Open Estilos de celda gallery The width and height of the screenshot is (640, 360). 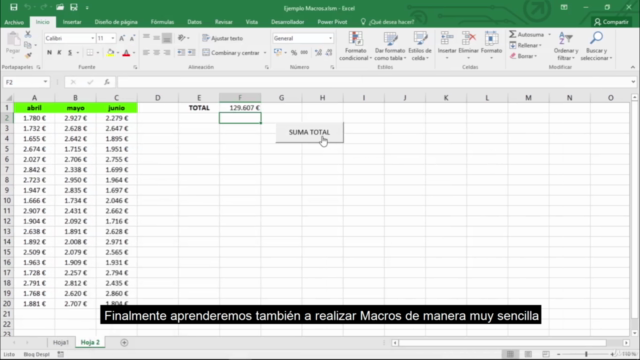click(420, 46)
